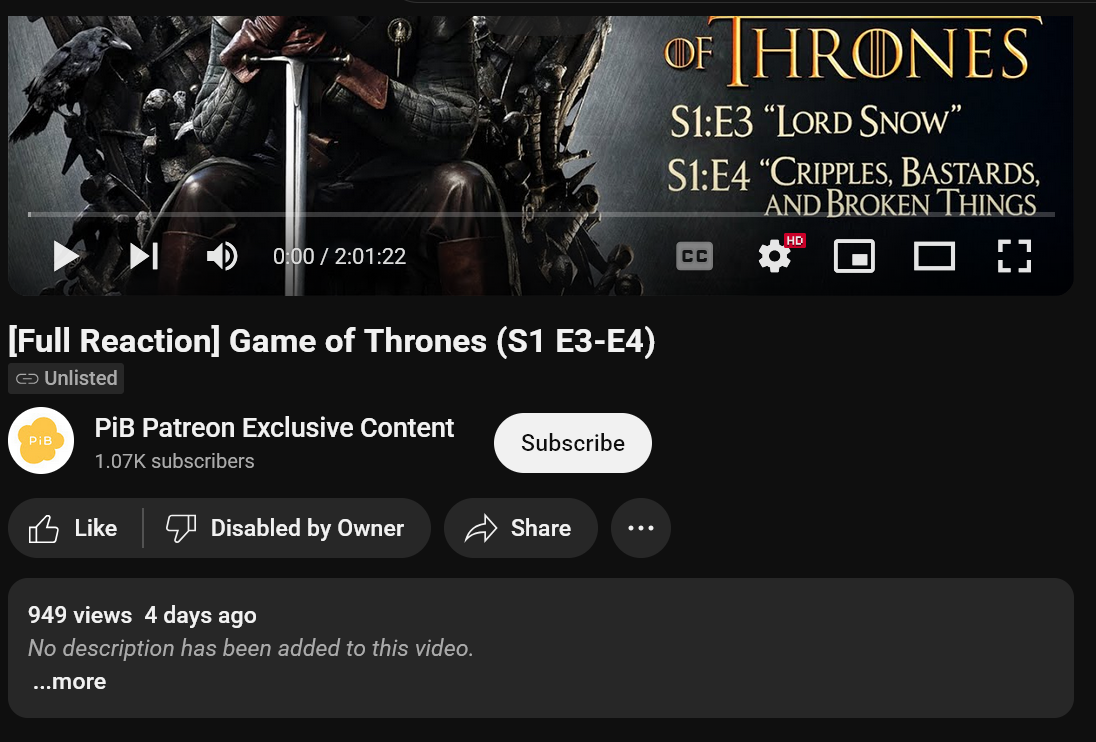Viewport: 1096px width, 742px height.
Task: Click the dislike Disabled by Owner button
Action: coord(287,528)
